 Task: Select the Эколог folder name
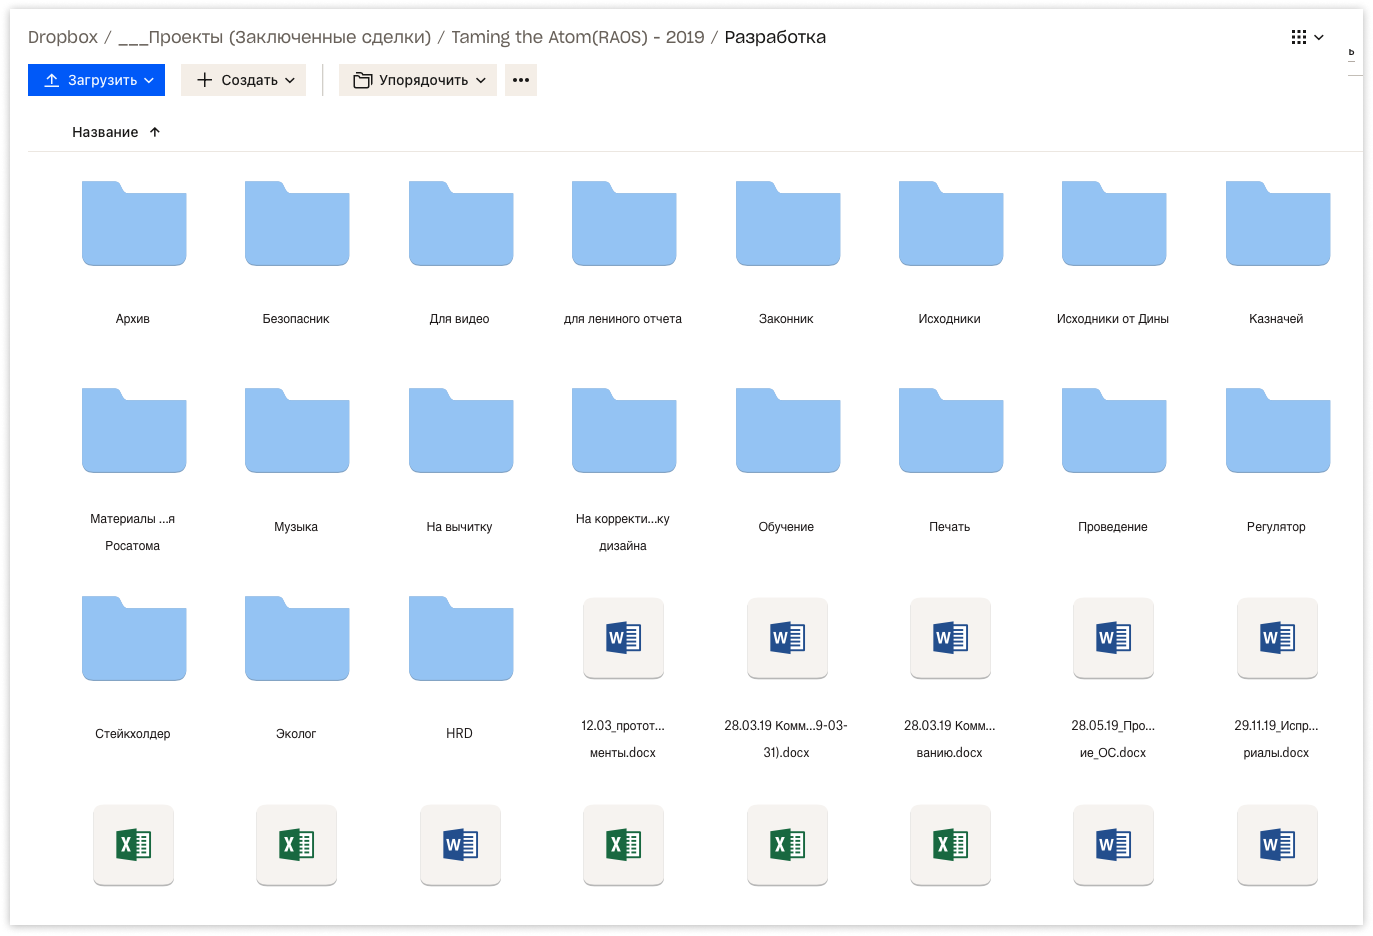296,734
